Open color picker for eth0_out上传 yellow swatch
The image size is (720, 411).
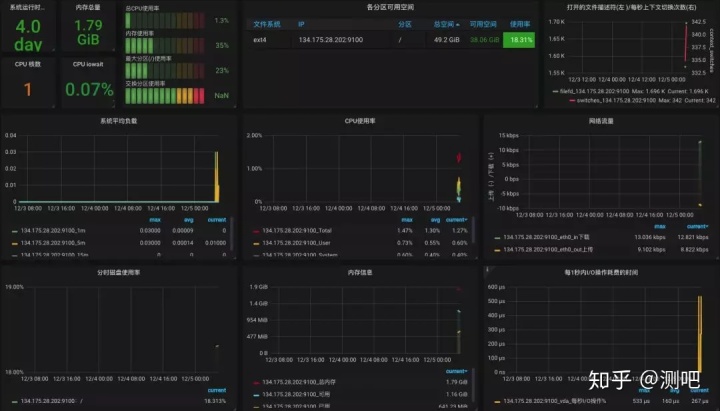click(497, 250)
